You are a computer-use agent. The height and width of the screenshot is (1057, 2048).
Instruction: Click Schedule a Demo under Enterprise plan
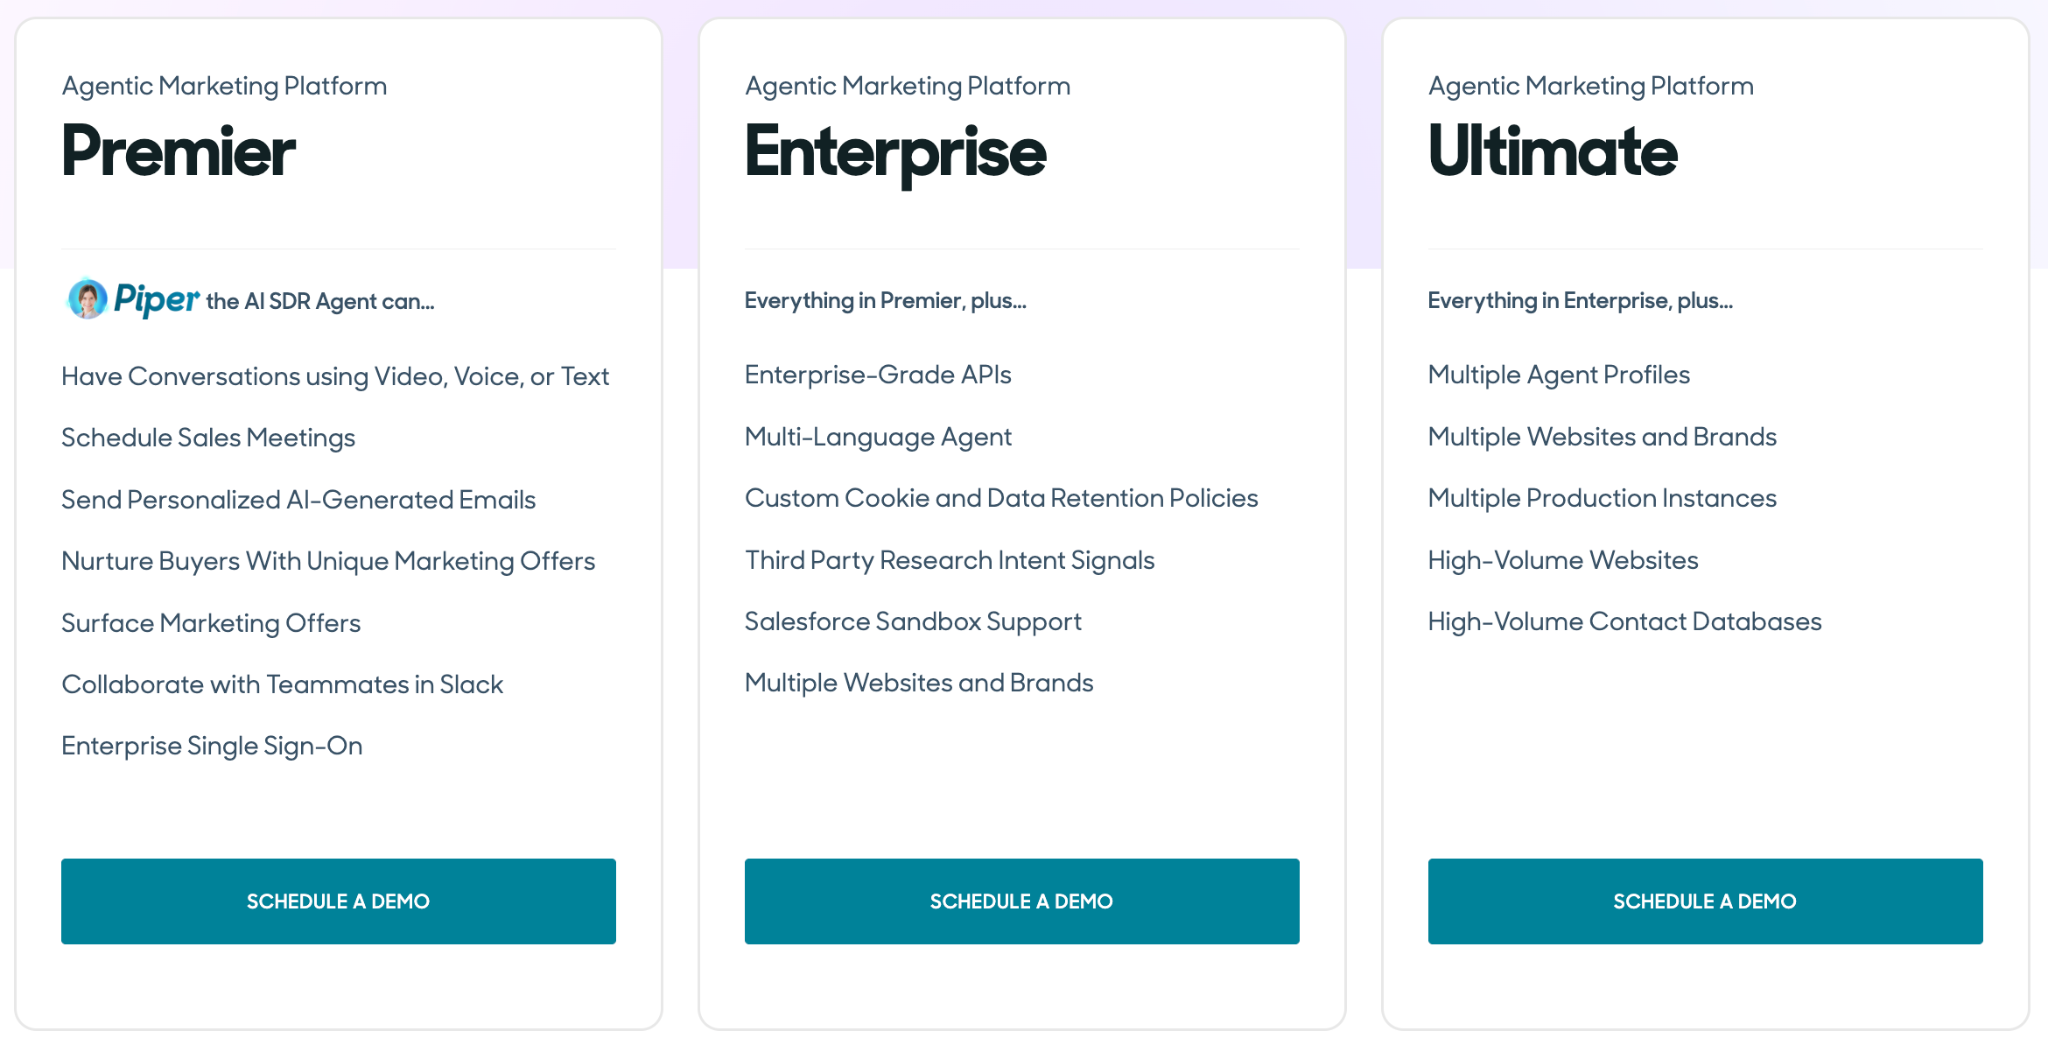point(1021,900)
